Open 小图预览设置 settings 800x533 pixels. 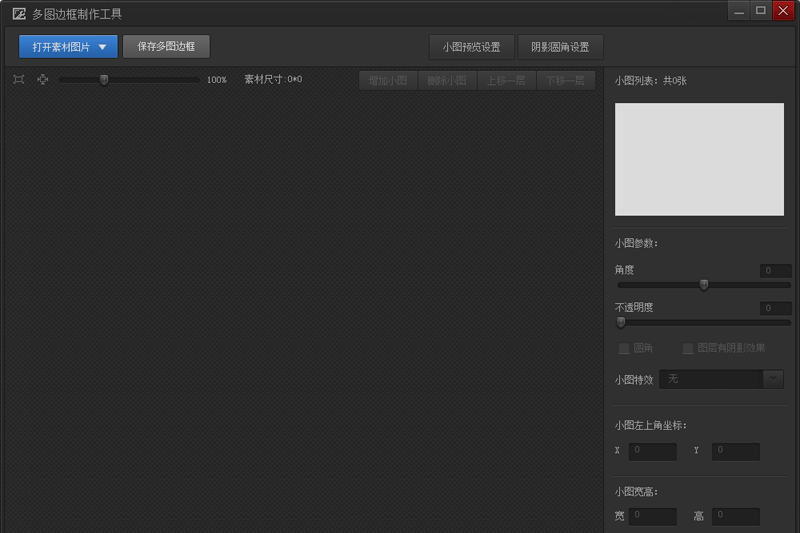[x=471, y=47]
